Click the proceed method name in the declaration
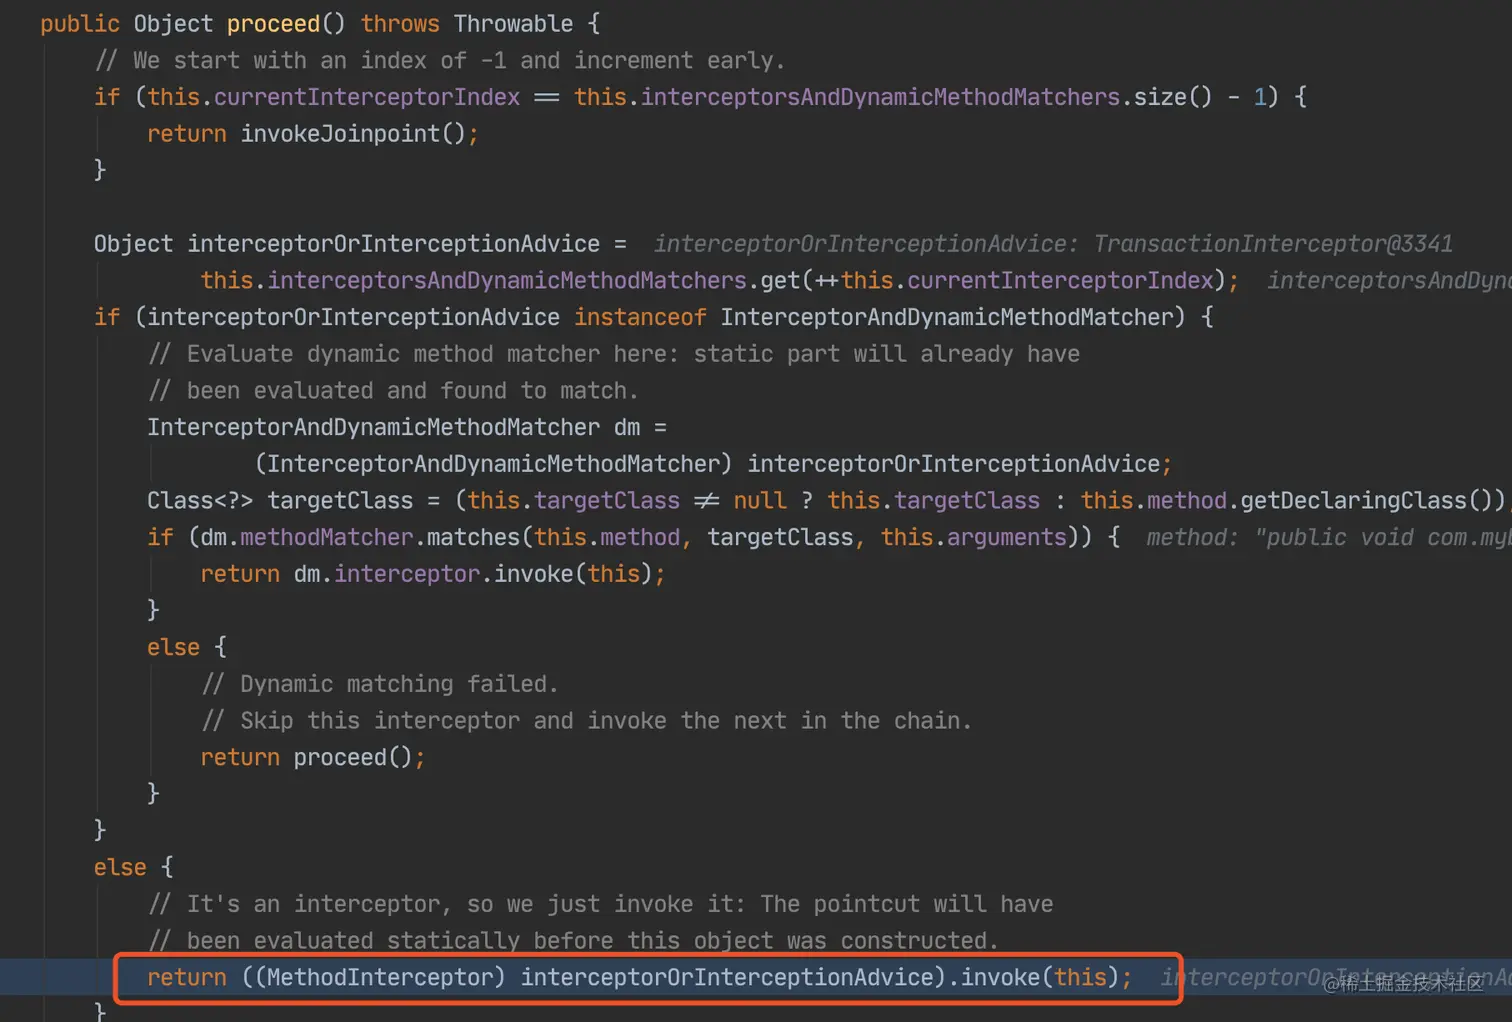 [x=273, y=23]
